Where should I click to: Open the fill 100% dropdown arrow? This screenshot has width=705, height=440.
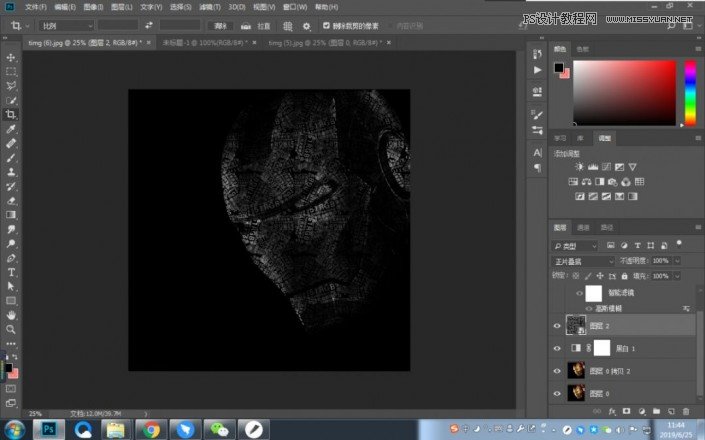(677, 276)
